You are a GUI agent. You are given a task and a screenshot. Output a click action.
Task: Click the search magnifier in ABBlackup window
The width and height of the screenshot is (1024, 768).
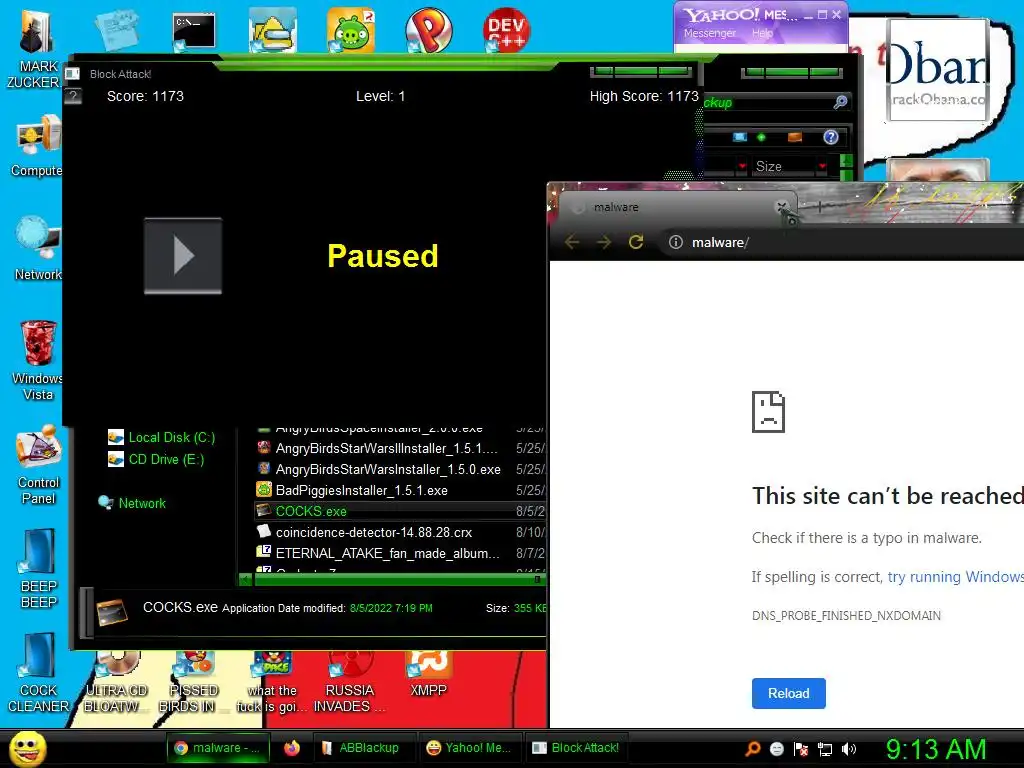840,102
